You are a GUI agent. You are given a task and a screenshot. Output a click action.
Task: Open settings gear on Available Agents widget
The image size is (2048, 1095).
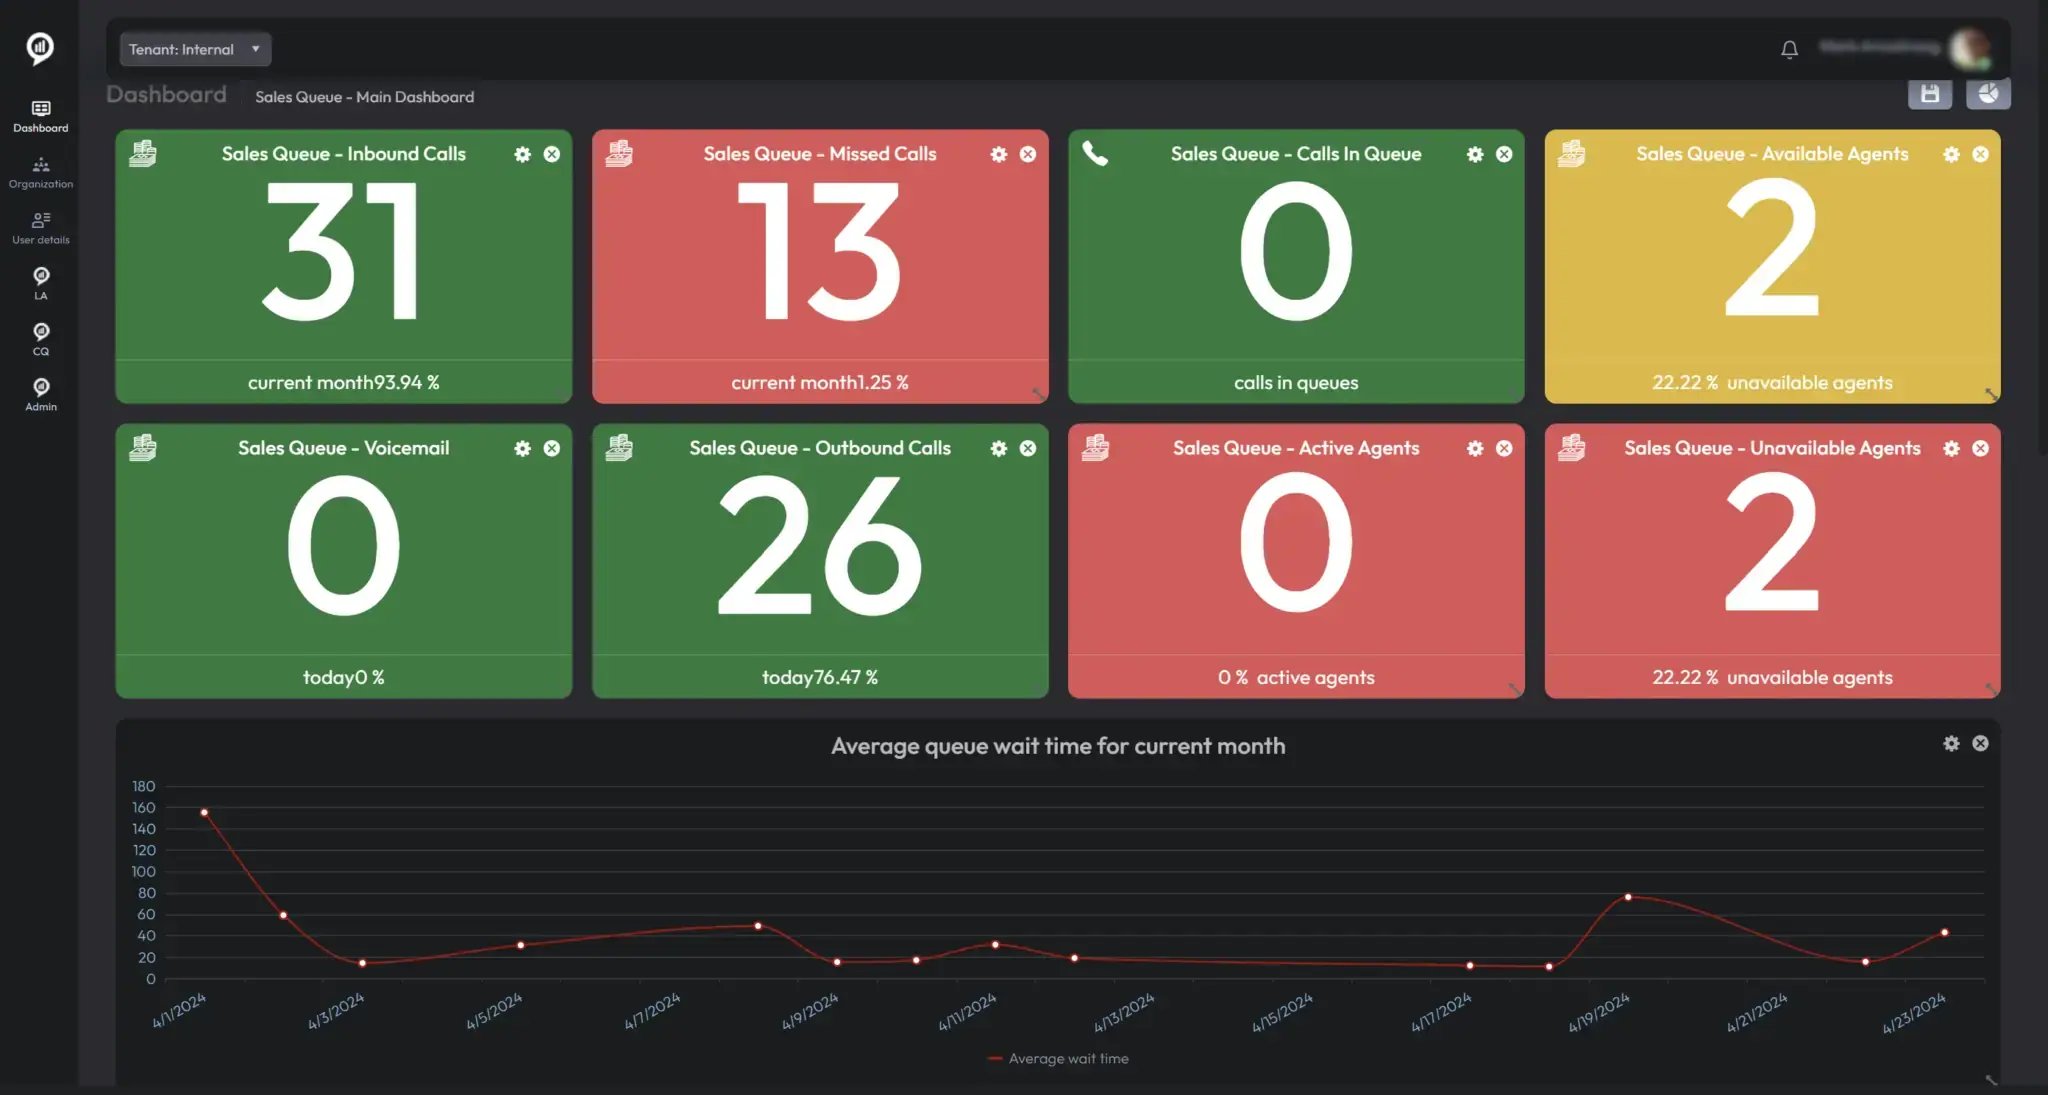(x=1951, y=154)
